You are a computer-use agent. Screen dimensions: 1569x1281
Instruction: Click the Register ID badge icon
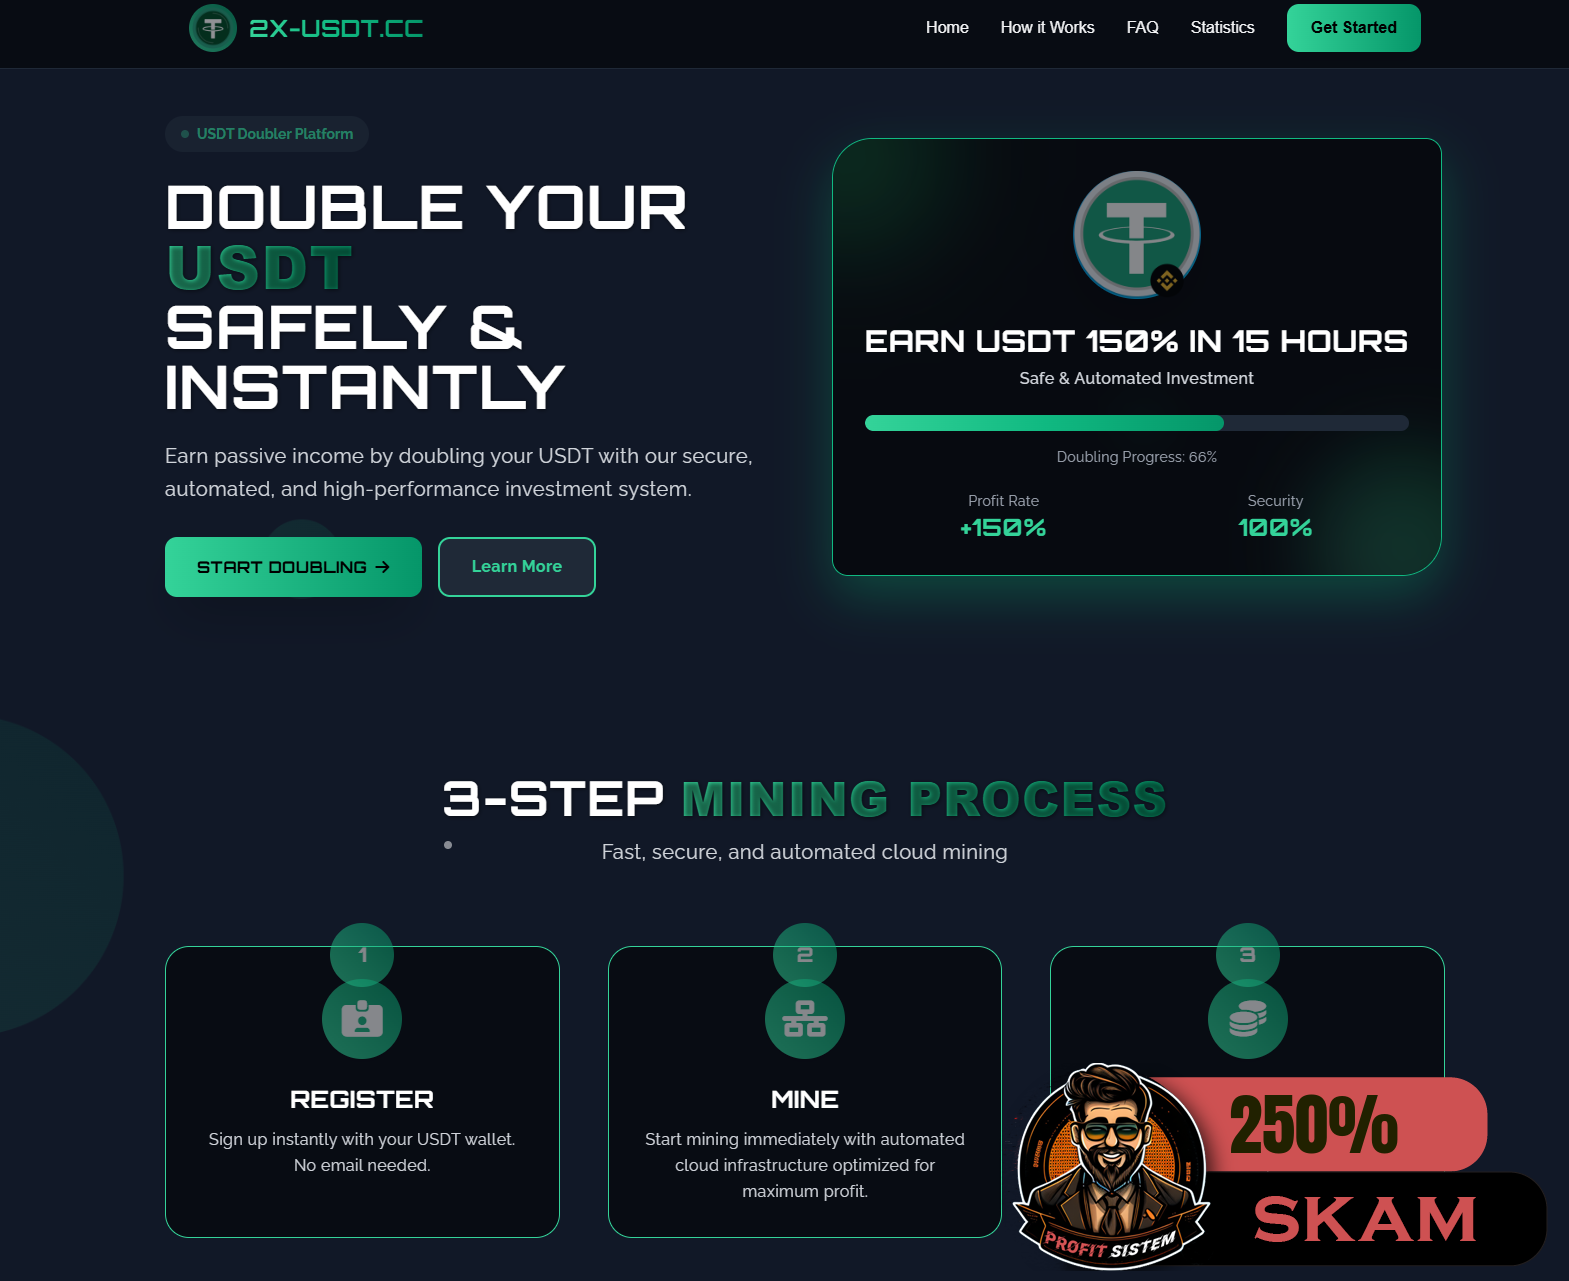click(362, 1019)
